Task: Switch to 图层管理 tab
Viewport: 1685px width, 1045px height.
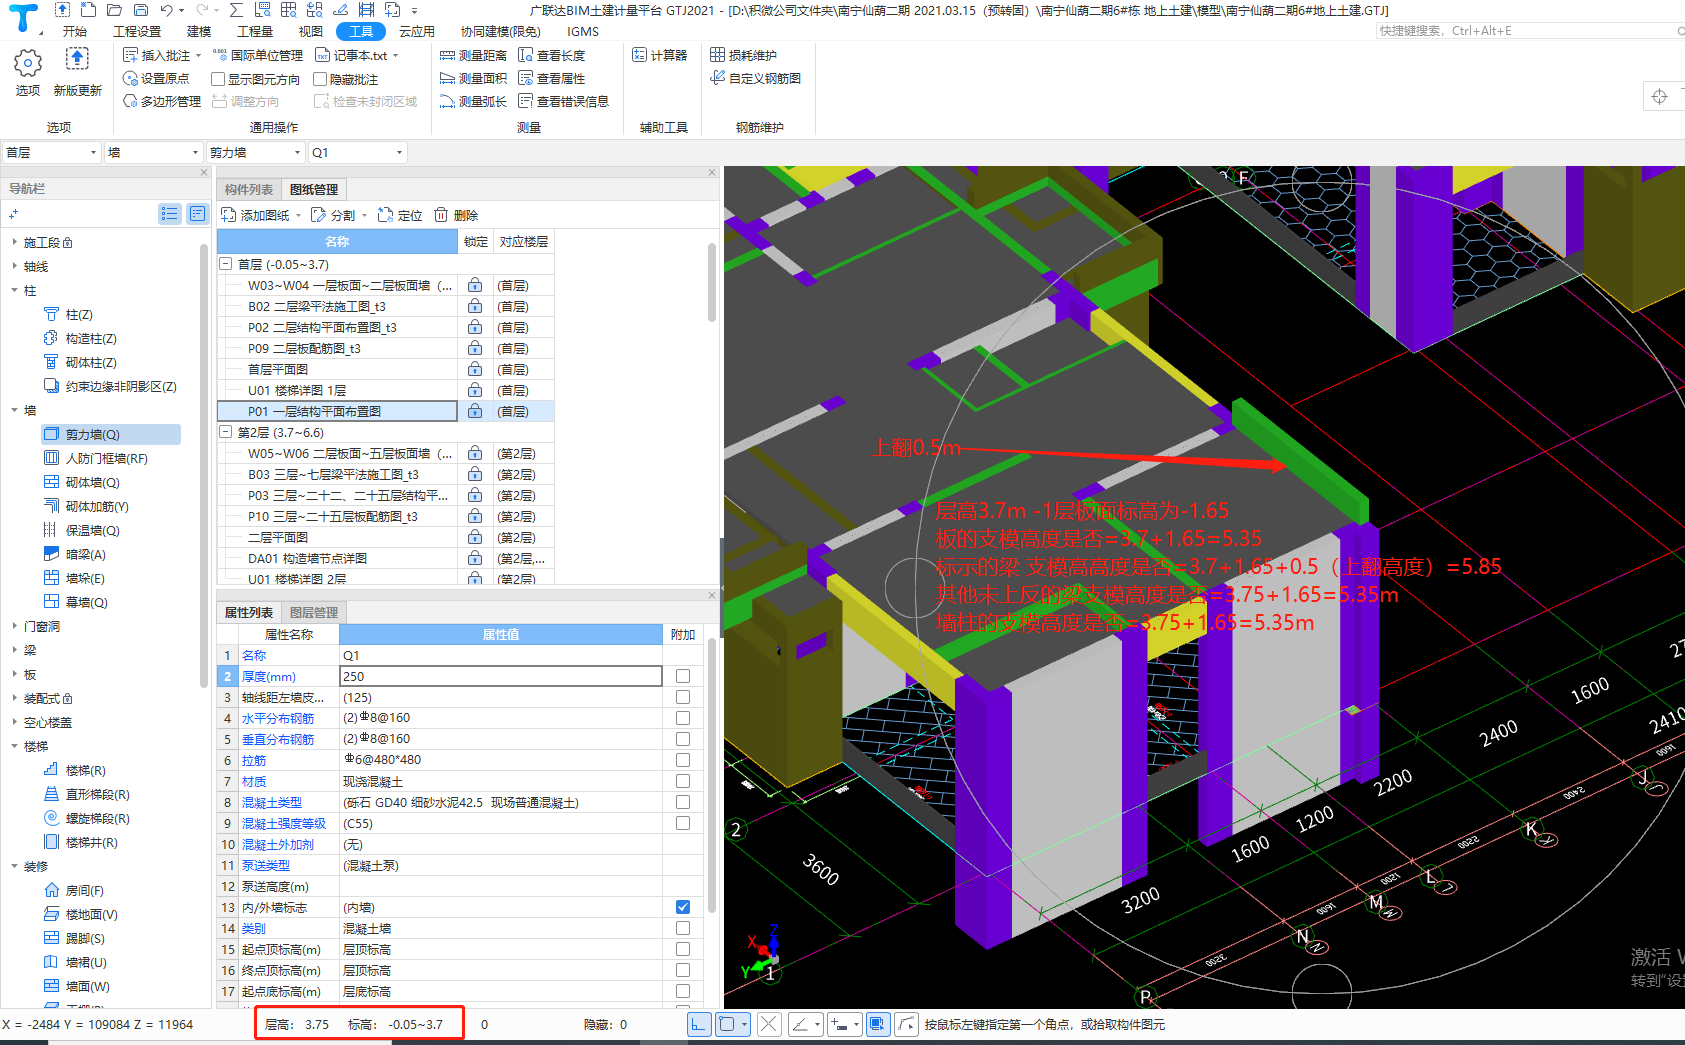Action: (x=314, y=612)
